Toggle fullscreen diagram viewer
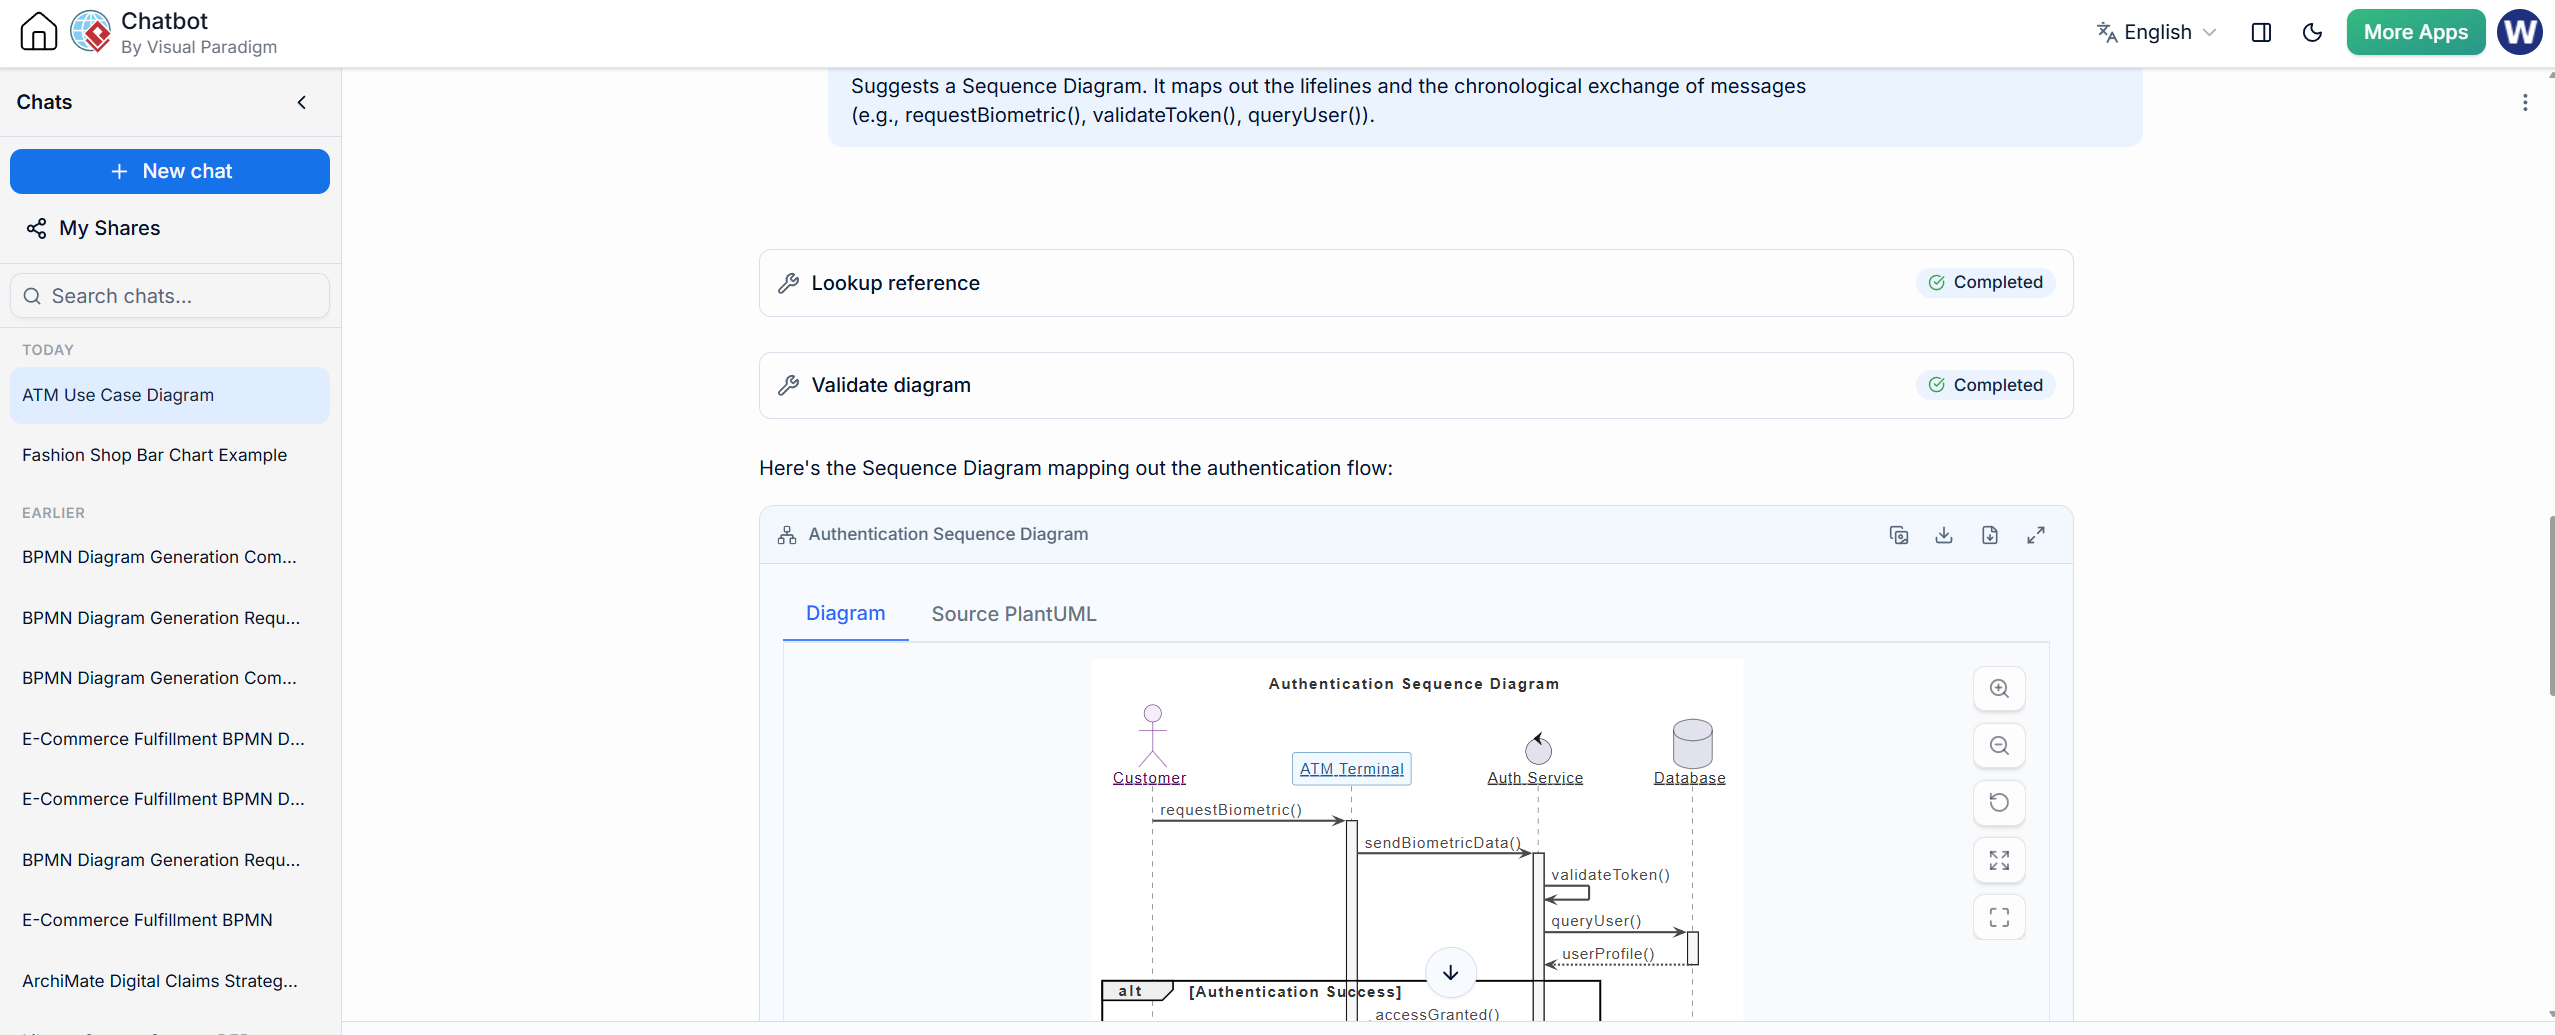The image size is (2555, 1035). [1998, 917]
